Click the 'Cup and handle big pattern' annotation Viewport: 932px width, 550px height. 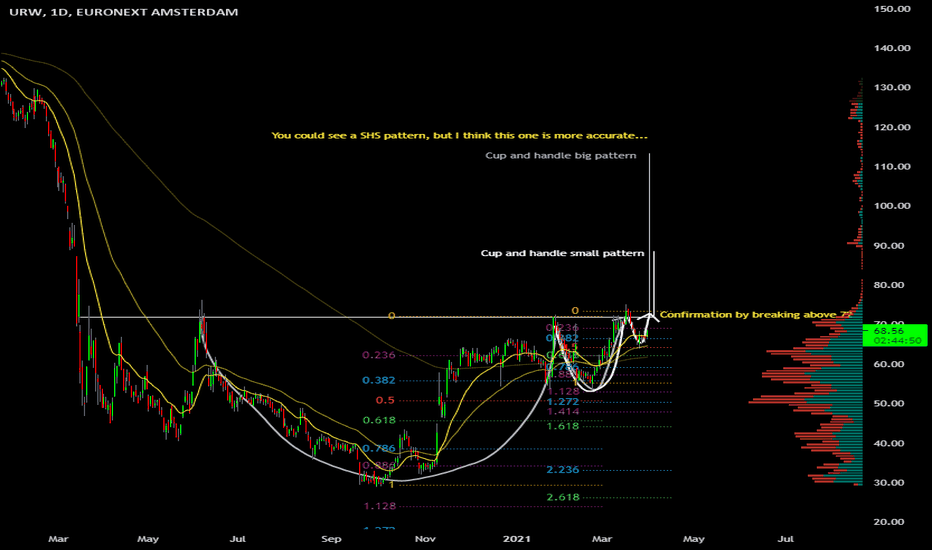tap(561, 156)
